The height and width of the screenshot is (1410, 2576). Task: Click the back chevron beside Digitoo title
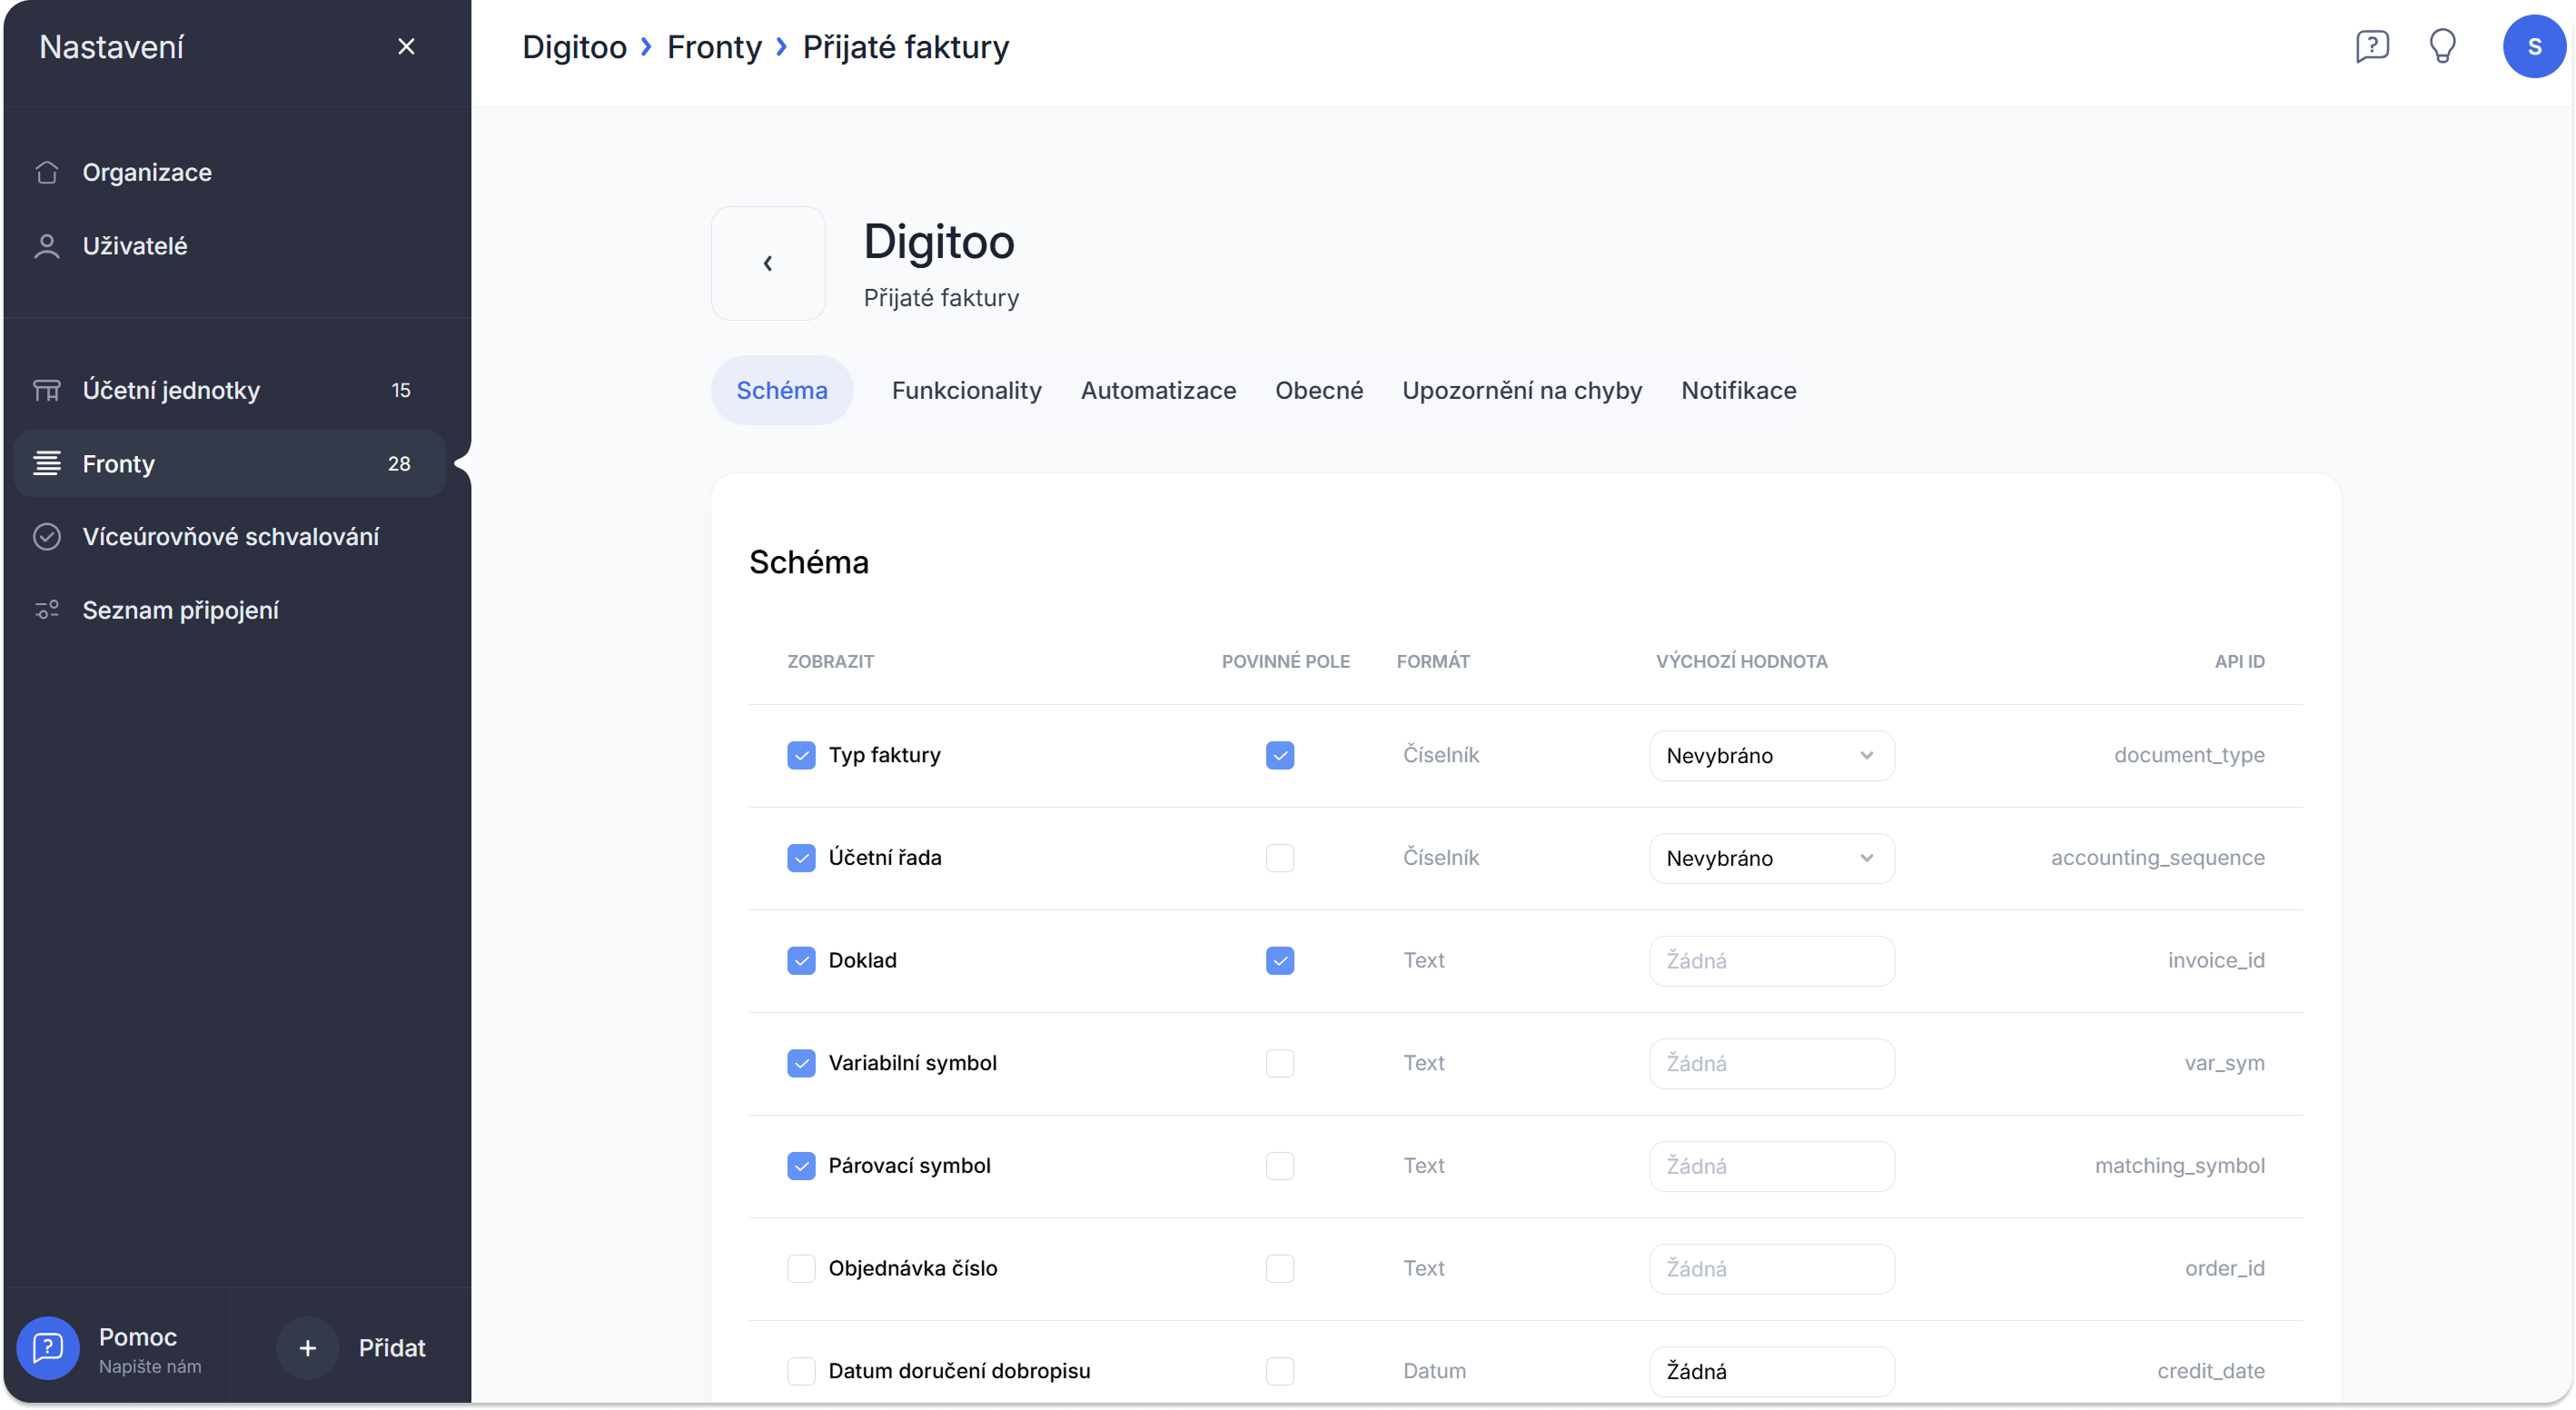click(768, 263)
